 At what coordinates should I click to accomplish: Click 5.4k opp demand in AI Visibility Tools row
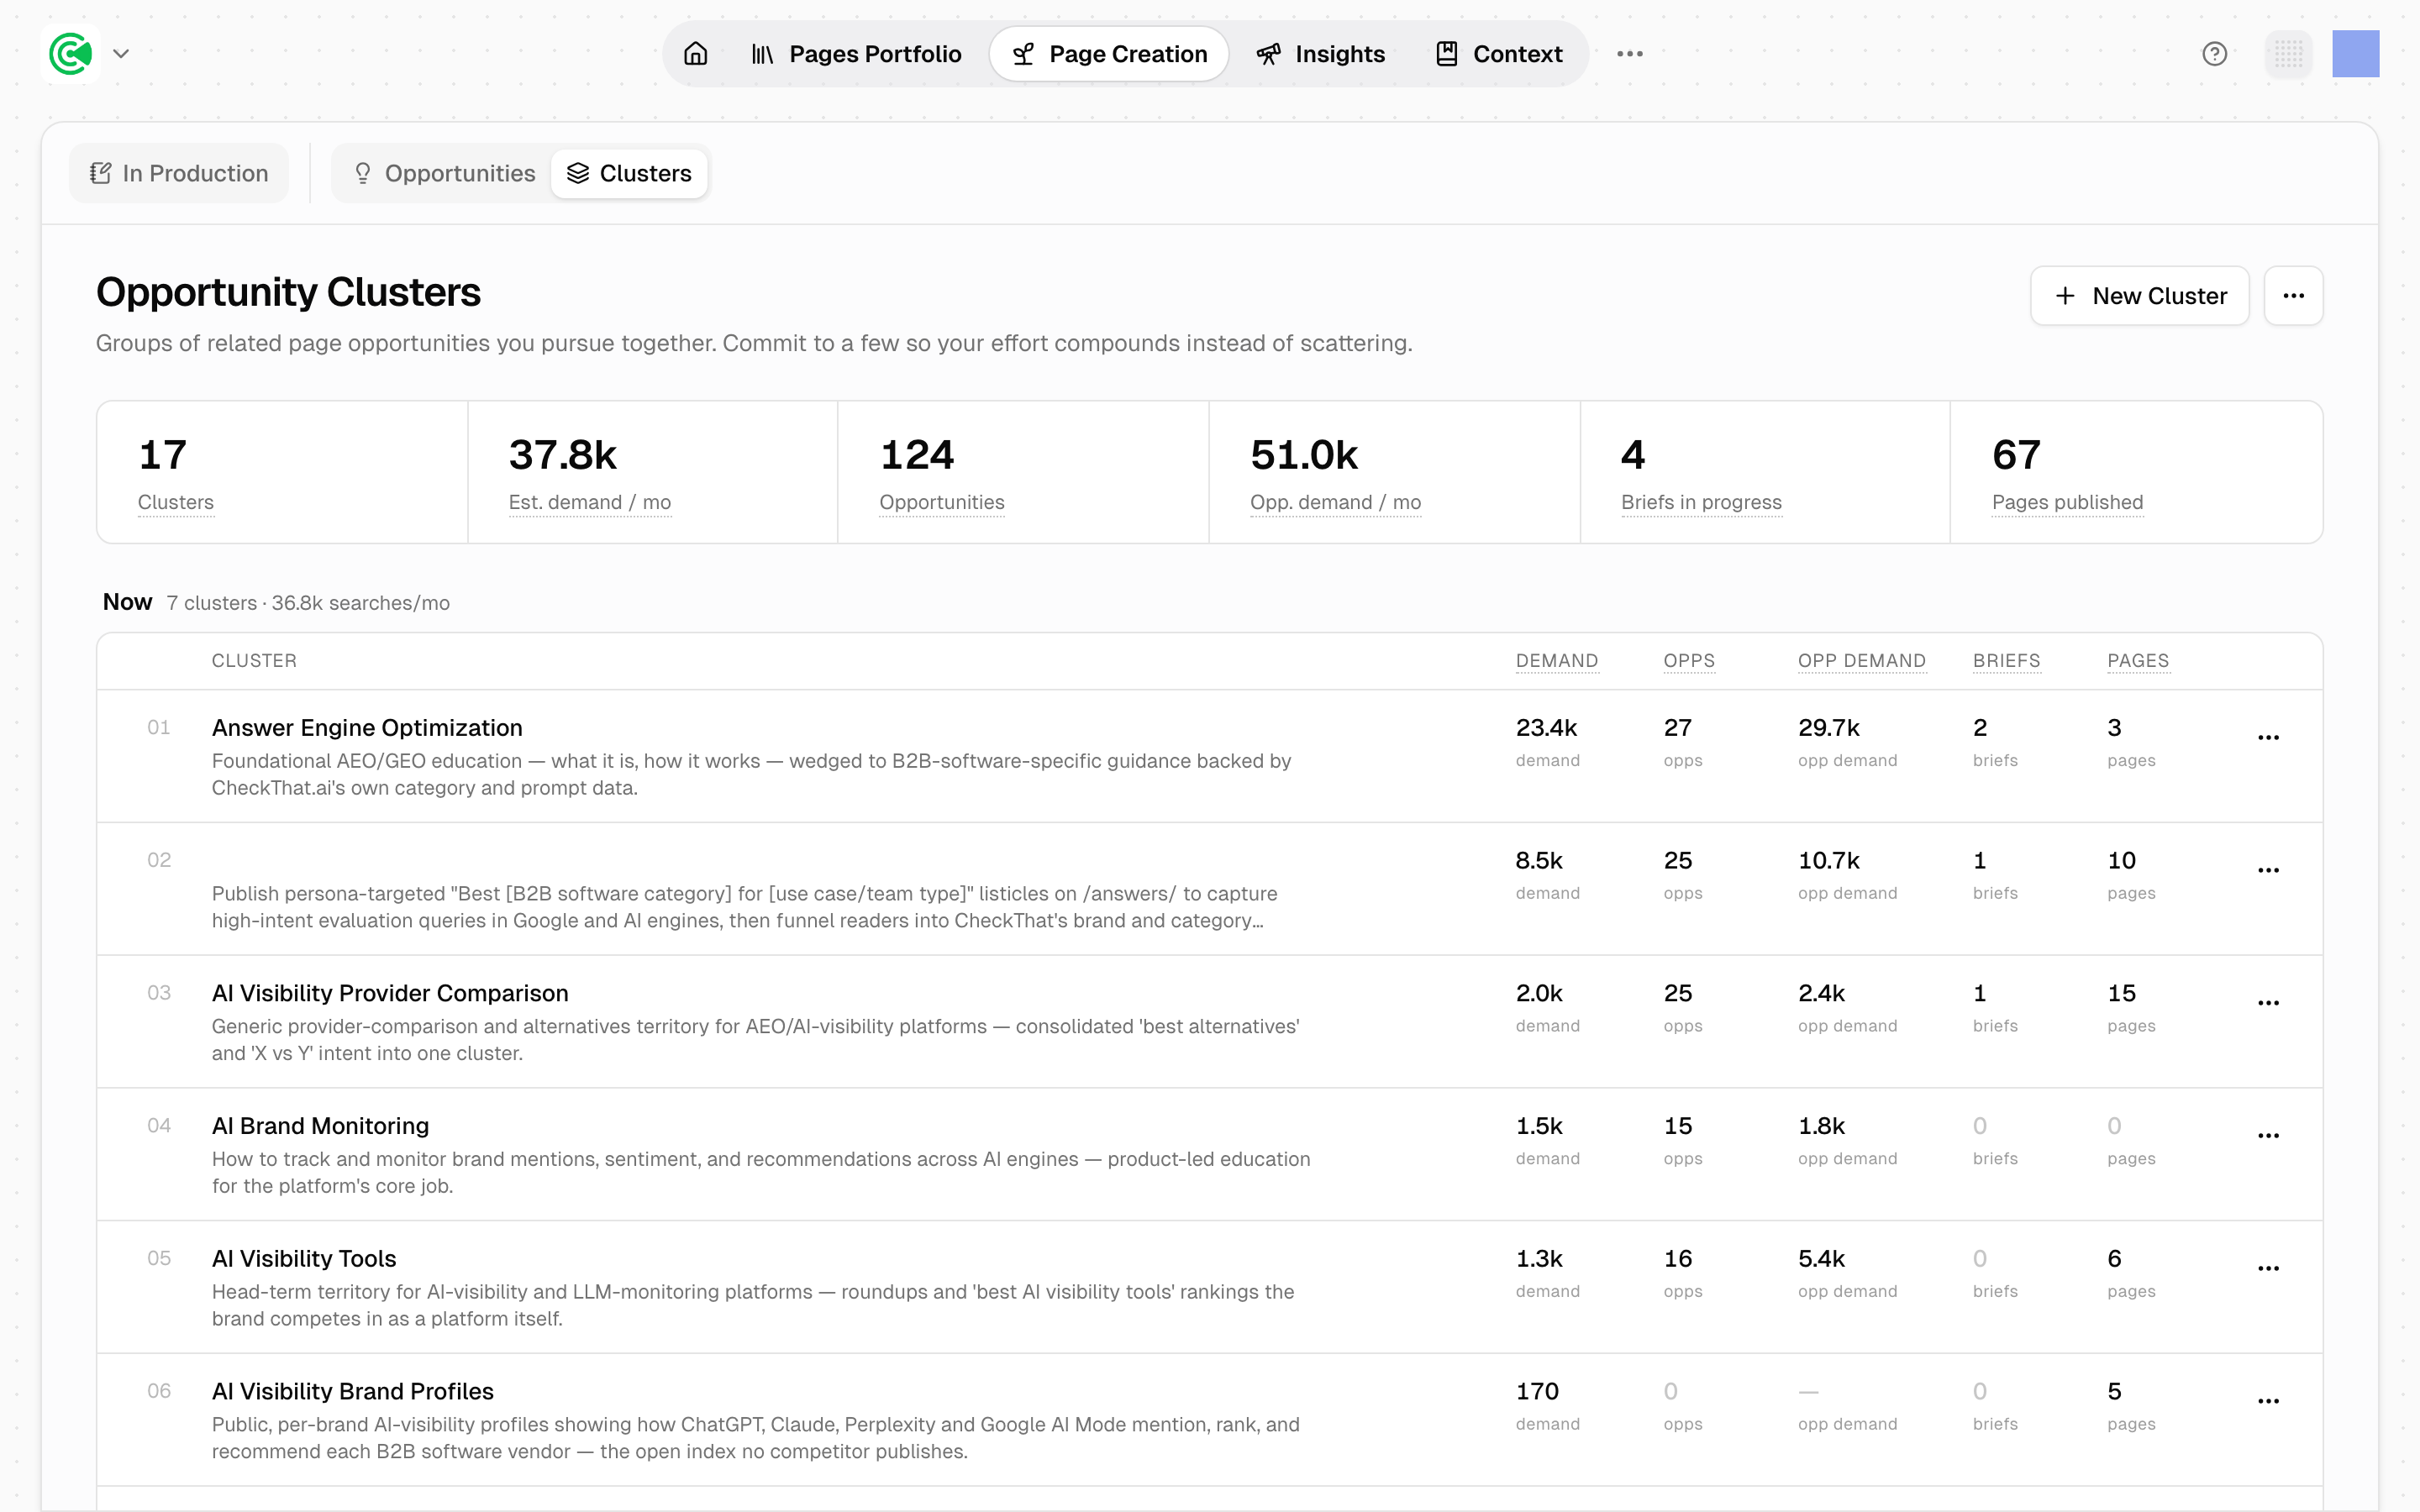pyautogui.click(x=1821, y=1259)
